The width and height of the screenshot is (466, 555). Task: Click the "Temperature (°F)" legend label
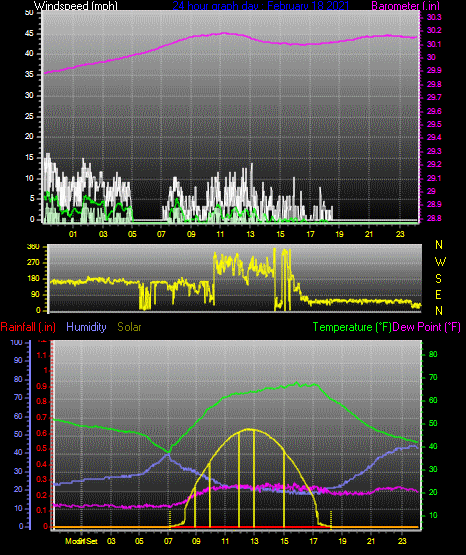352,327
